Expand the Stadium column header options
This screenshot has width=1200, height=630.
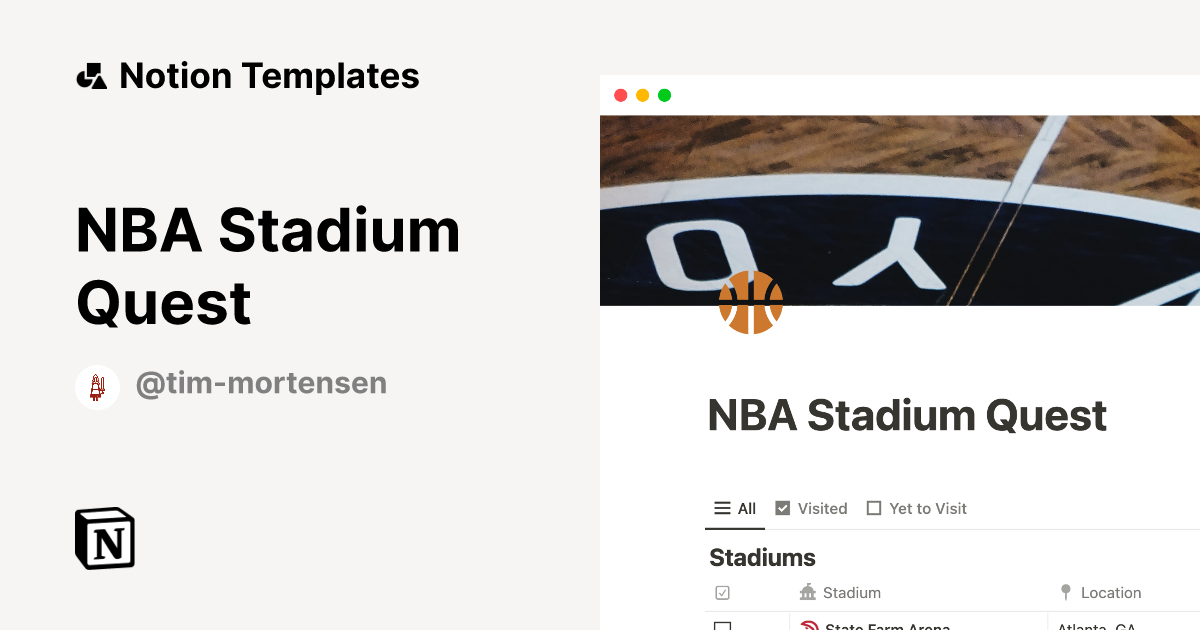pos(851,592)
